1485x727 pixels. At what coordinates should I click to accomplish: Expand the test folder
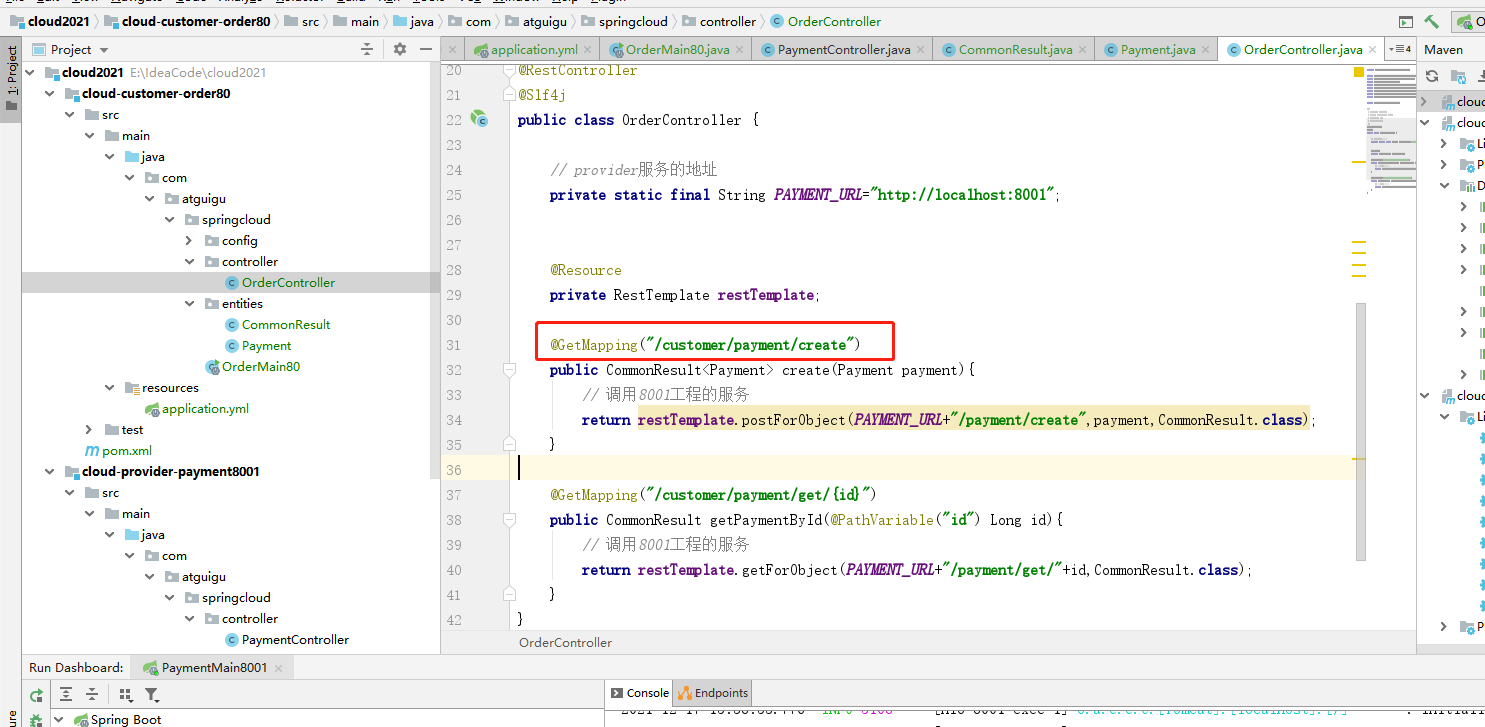pos(90,430)
